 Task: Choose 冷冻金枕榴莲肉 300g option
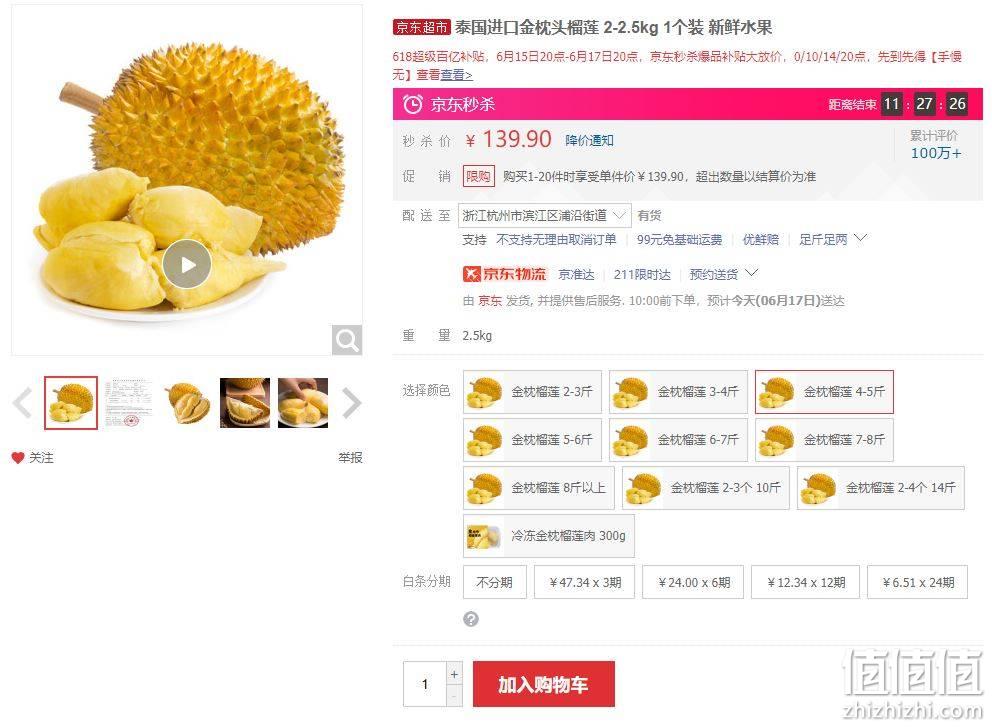coord(549,536)
